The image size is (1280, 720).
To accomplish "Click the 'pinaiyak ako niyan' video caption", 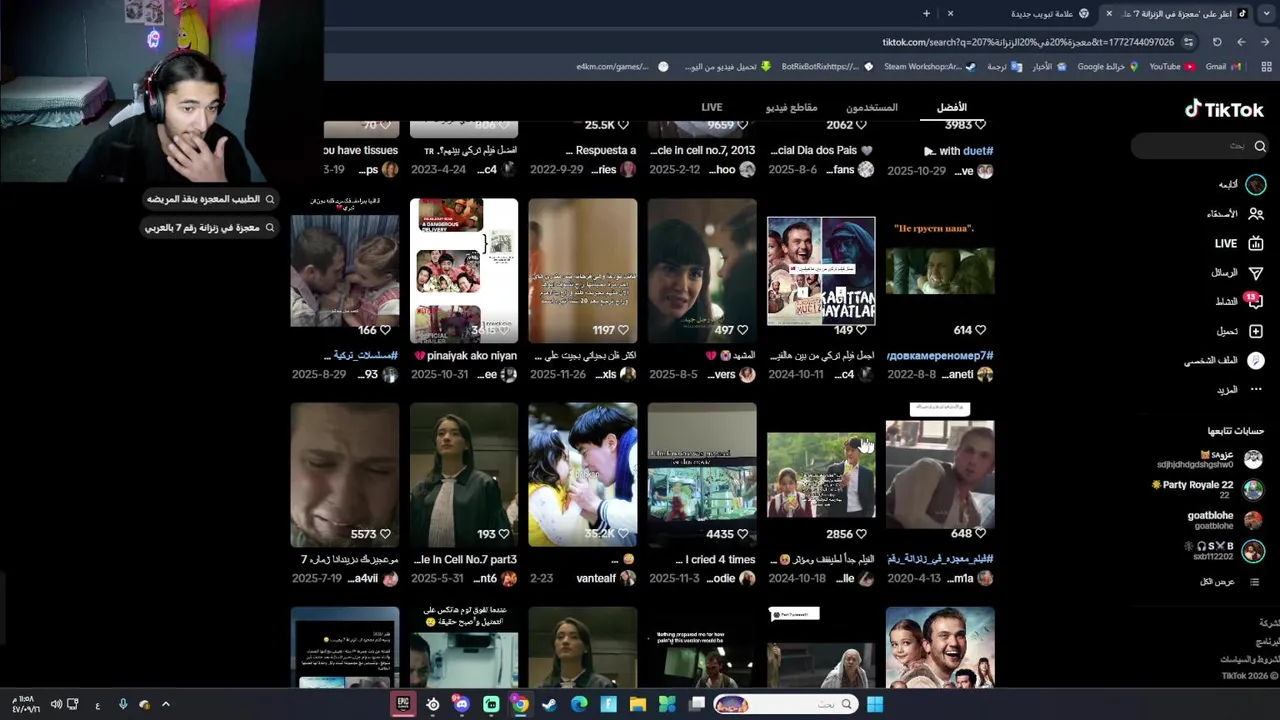I will pos(466,356).
